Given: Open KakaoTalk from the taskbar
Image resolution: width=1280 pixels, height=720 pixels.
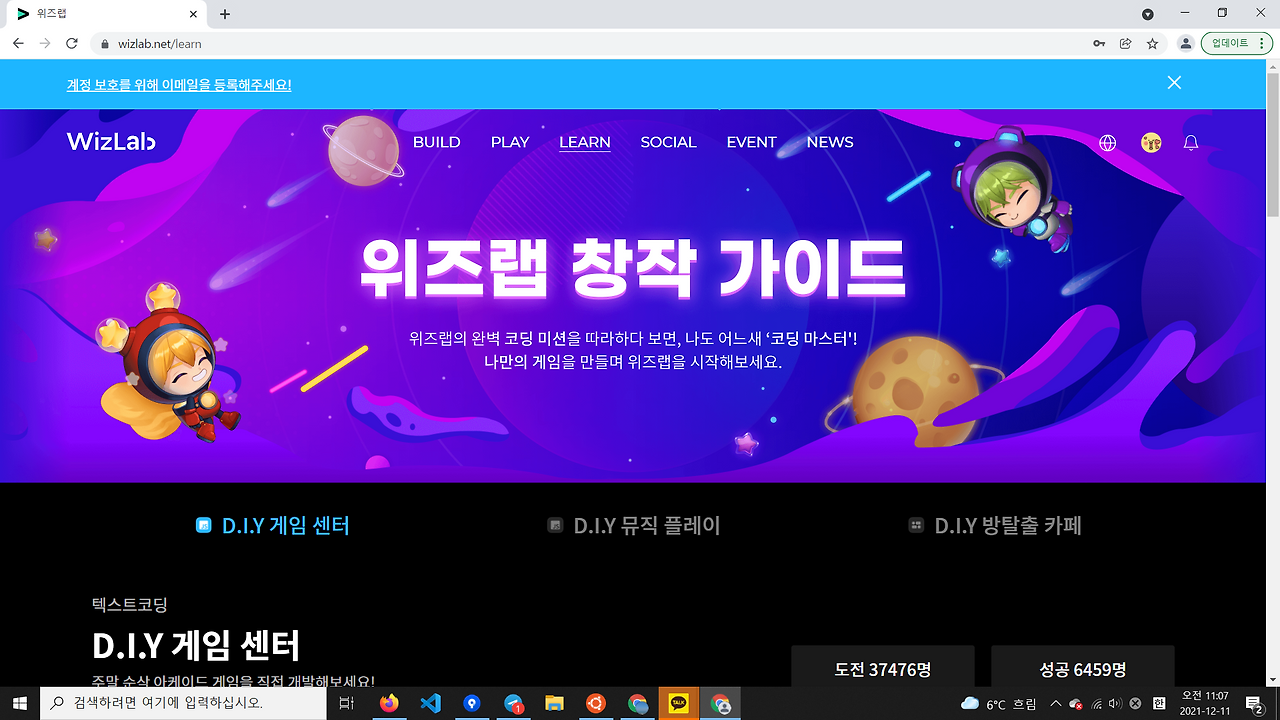Looking at the screenshot, I should 679,704.
